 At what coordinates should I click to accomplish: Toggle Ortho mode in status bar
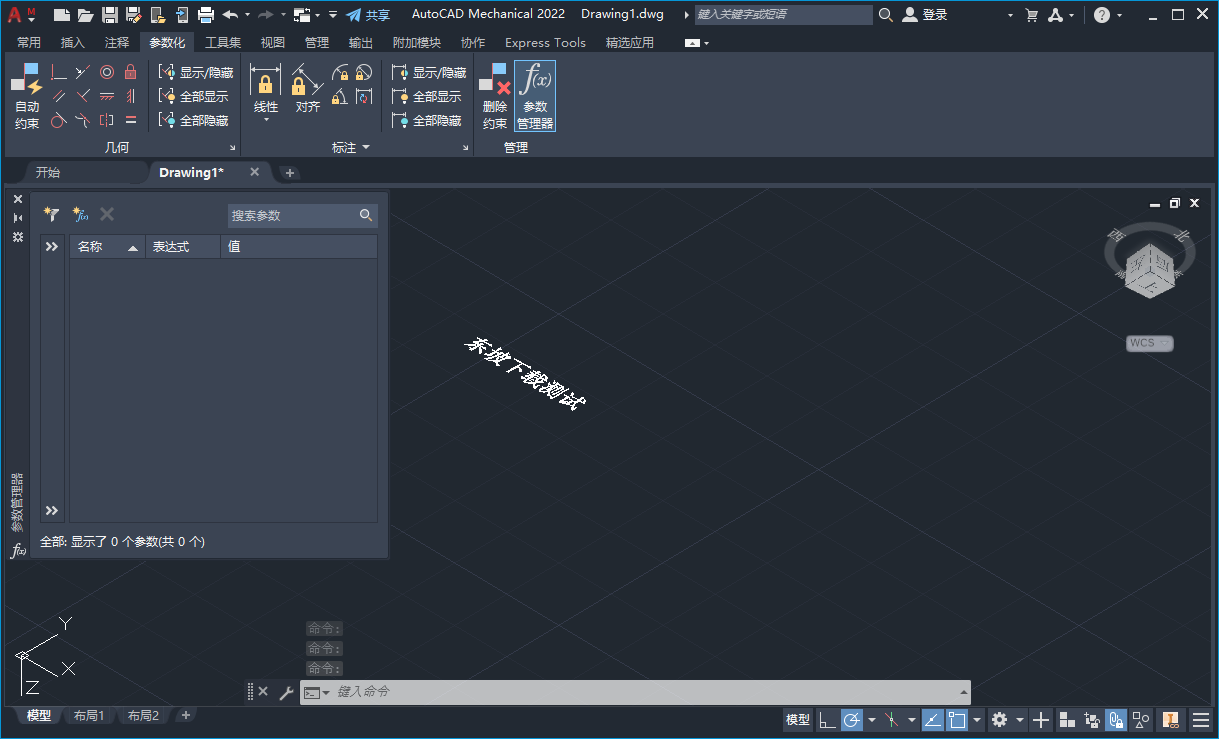827,720
